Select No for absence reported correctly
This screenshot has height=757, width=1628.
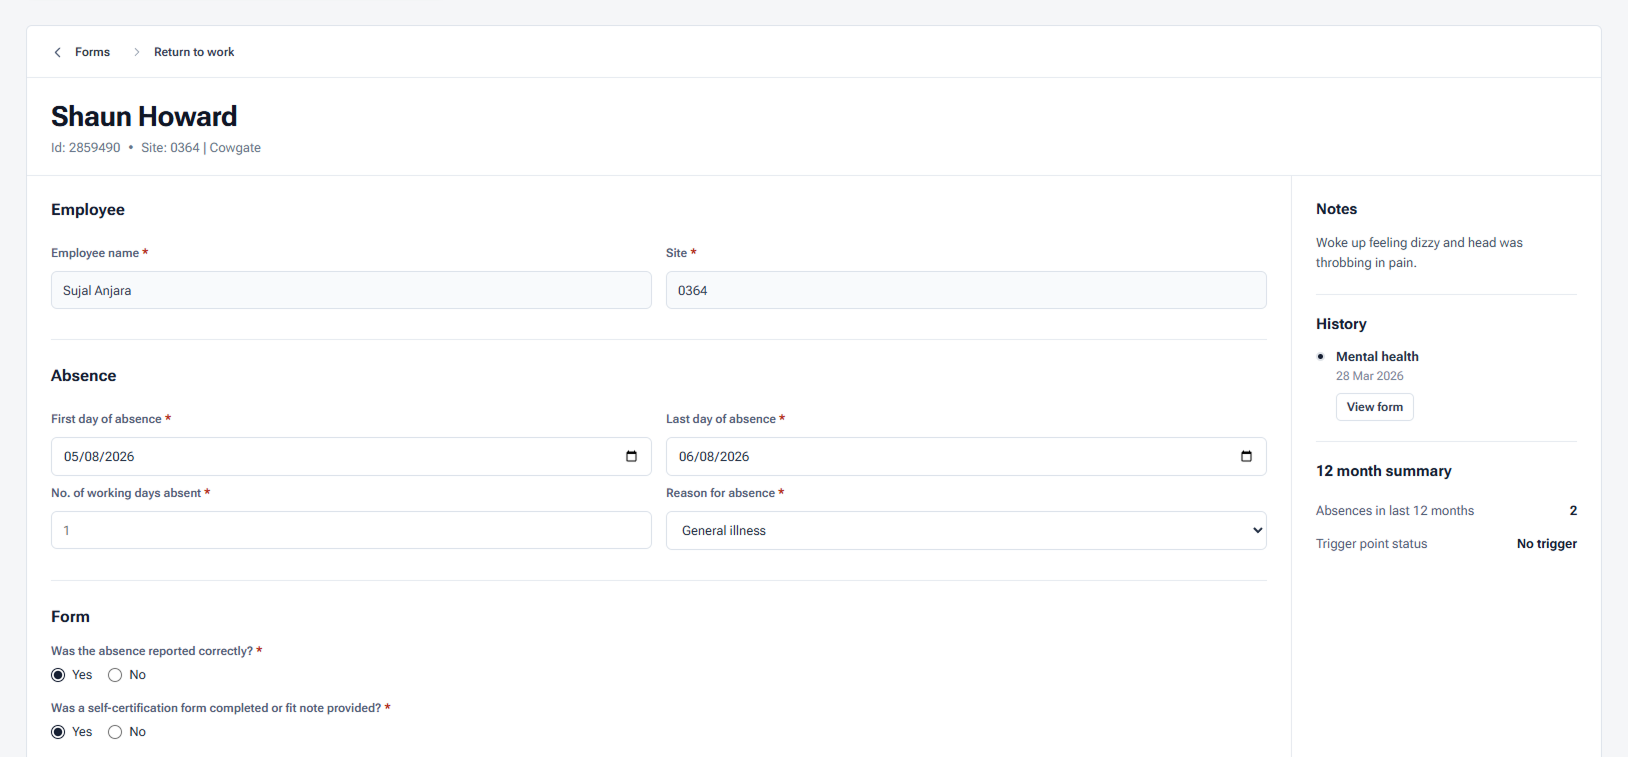tap(115, 675)
